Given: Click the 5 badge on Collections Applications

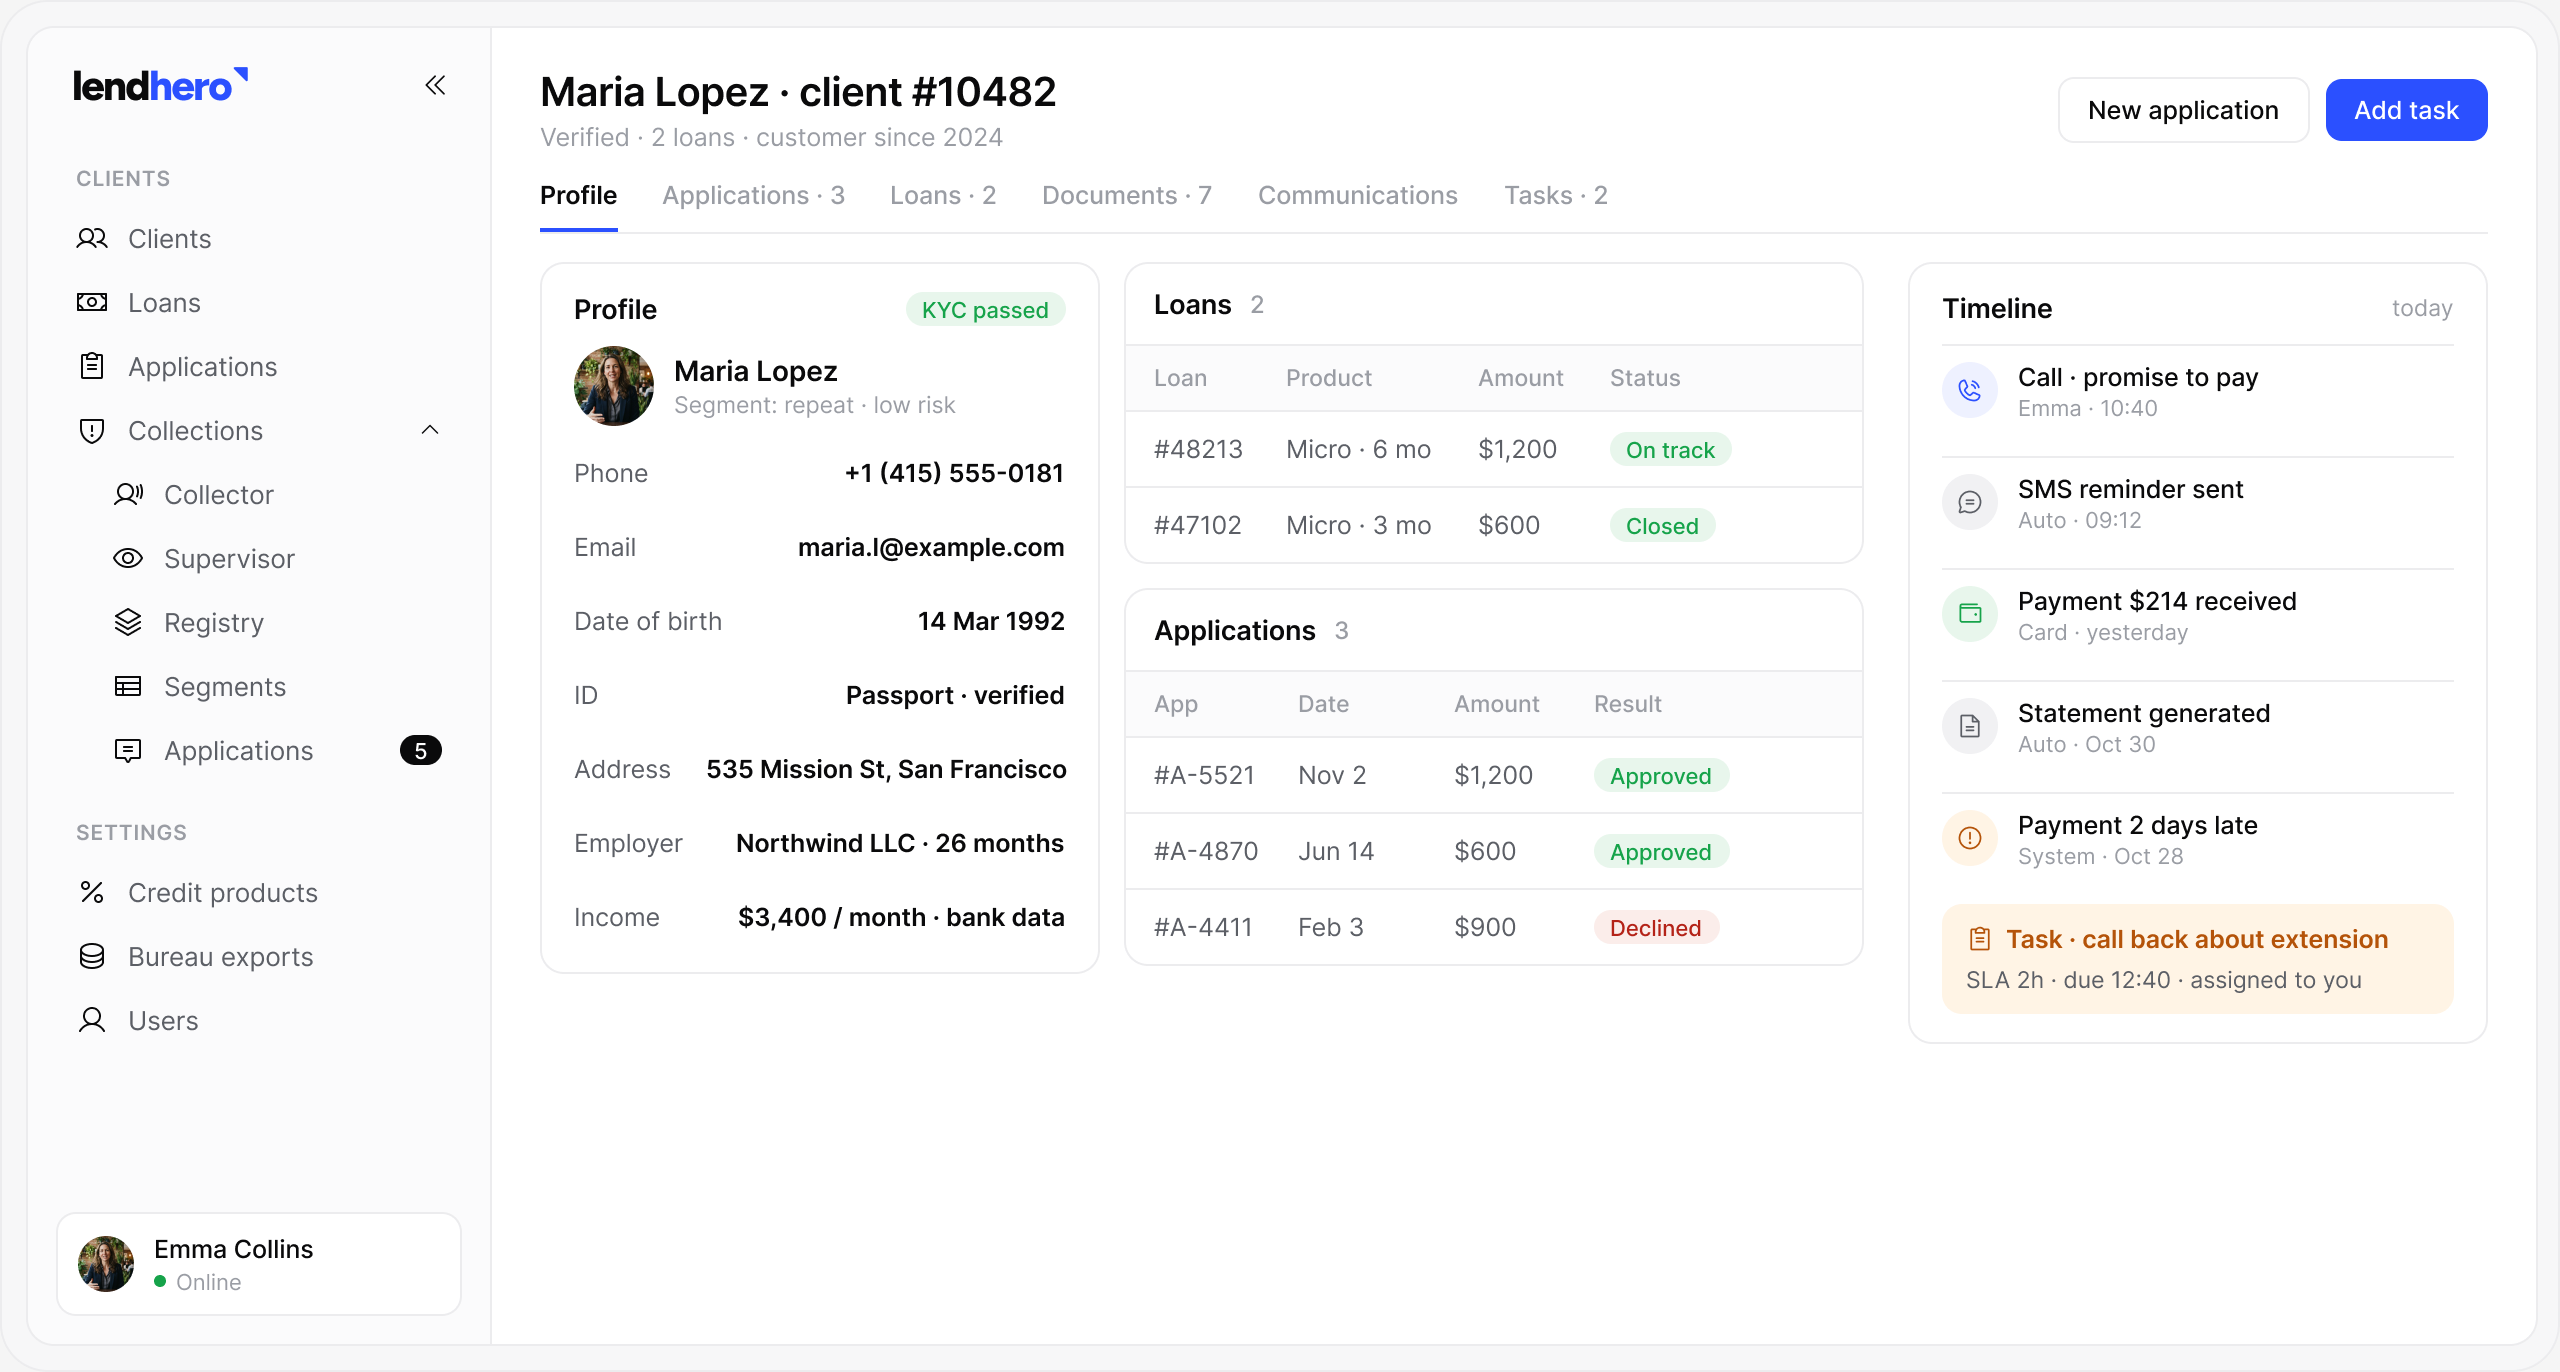Looking at the screenshot, I should [421, 751].
